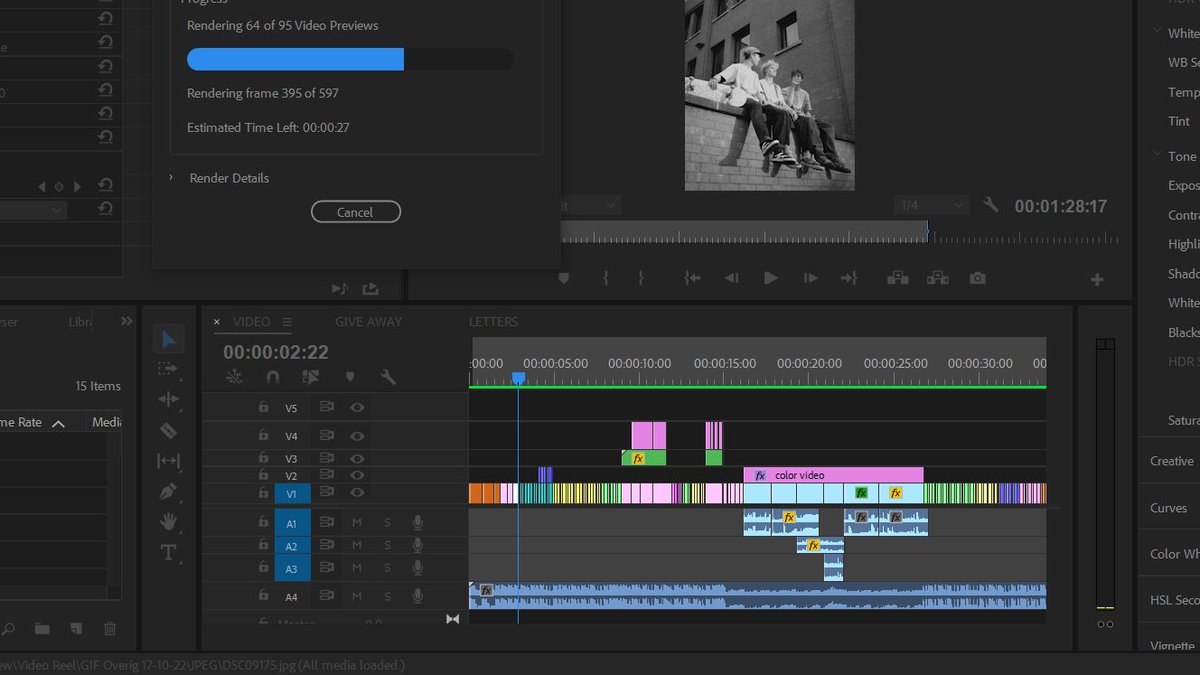Open button editor plus icon
This screenshot has height=675, width=1200.
[1097, 279]
